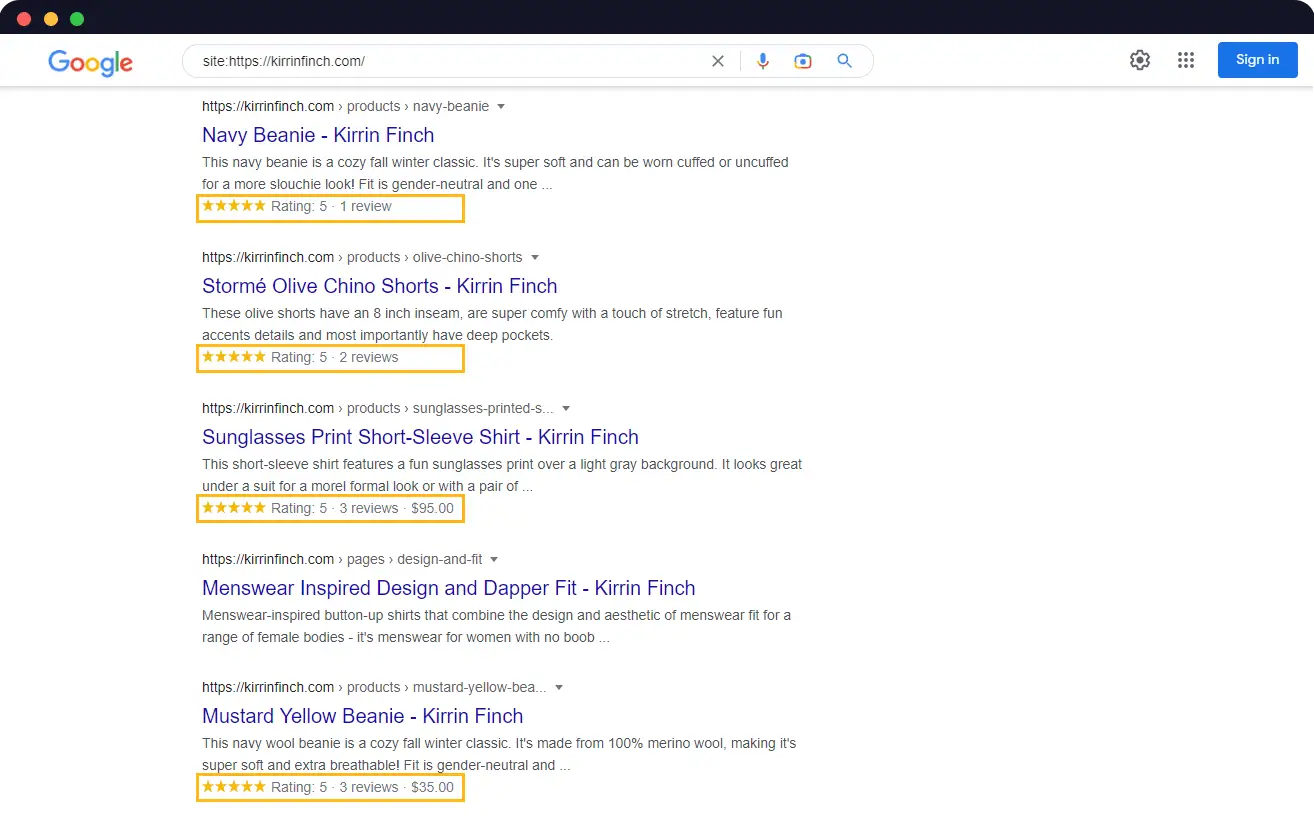Clear the search query using the X icon
Image resolution: width=1314 pixels, height=818 pixels.
718,61
